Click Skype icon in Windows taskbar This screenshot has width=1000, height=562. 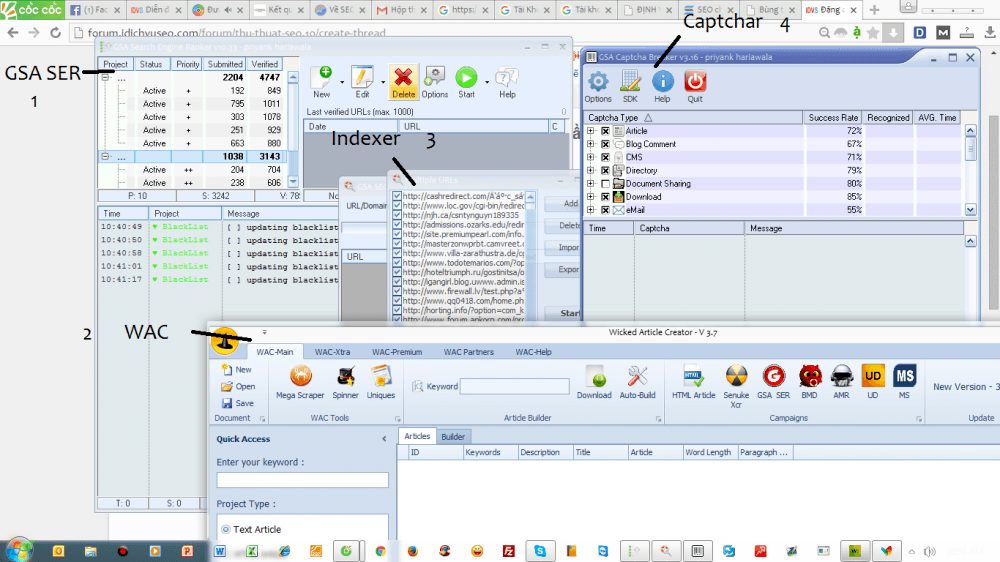pyautogui.click(x=540, y=551)
